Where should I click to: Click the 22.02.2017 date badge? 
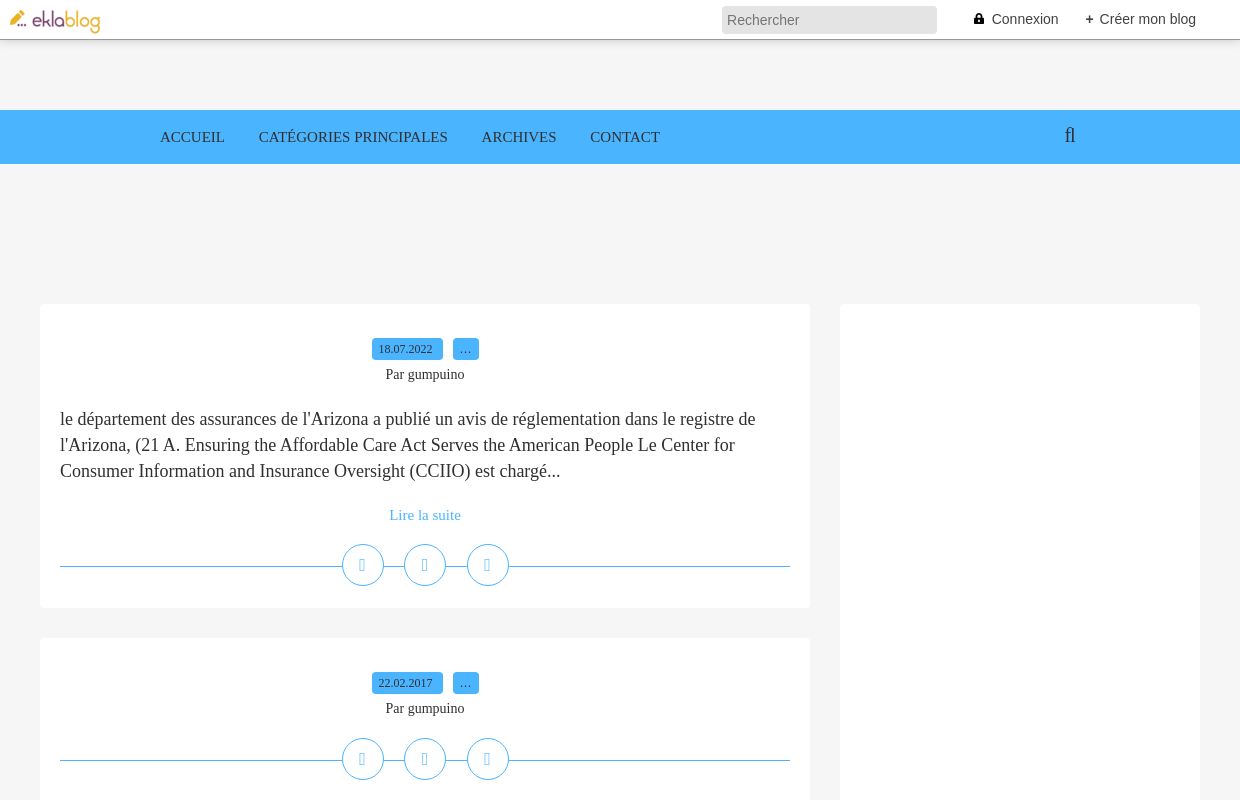tap(406, 683)
